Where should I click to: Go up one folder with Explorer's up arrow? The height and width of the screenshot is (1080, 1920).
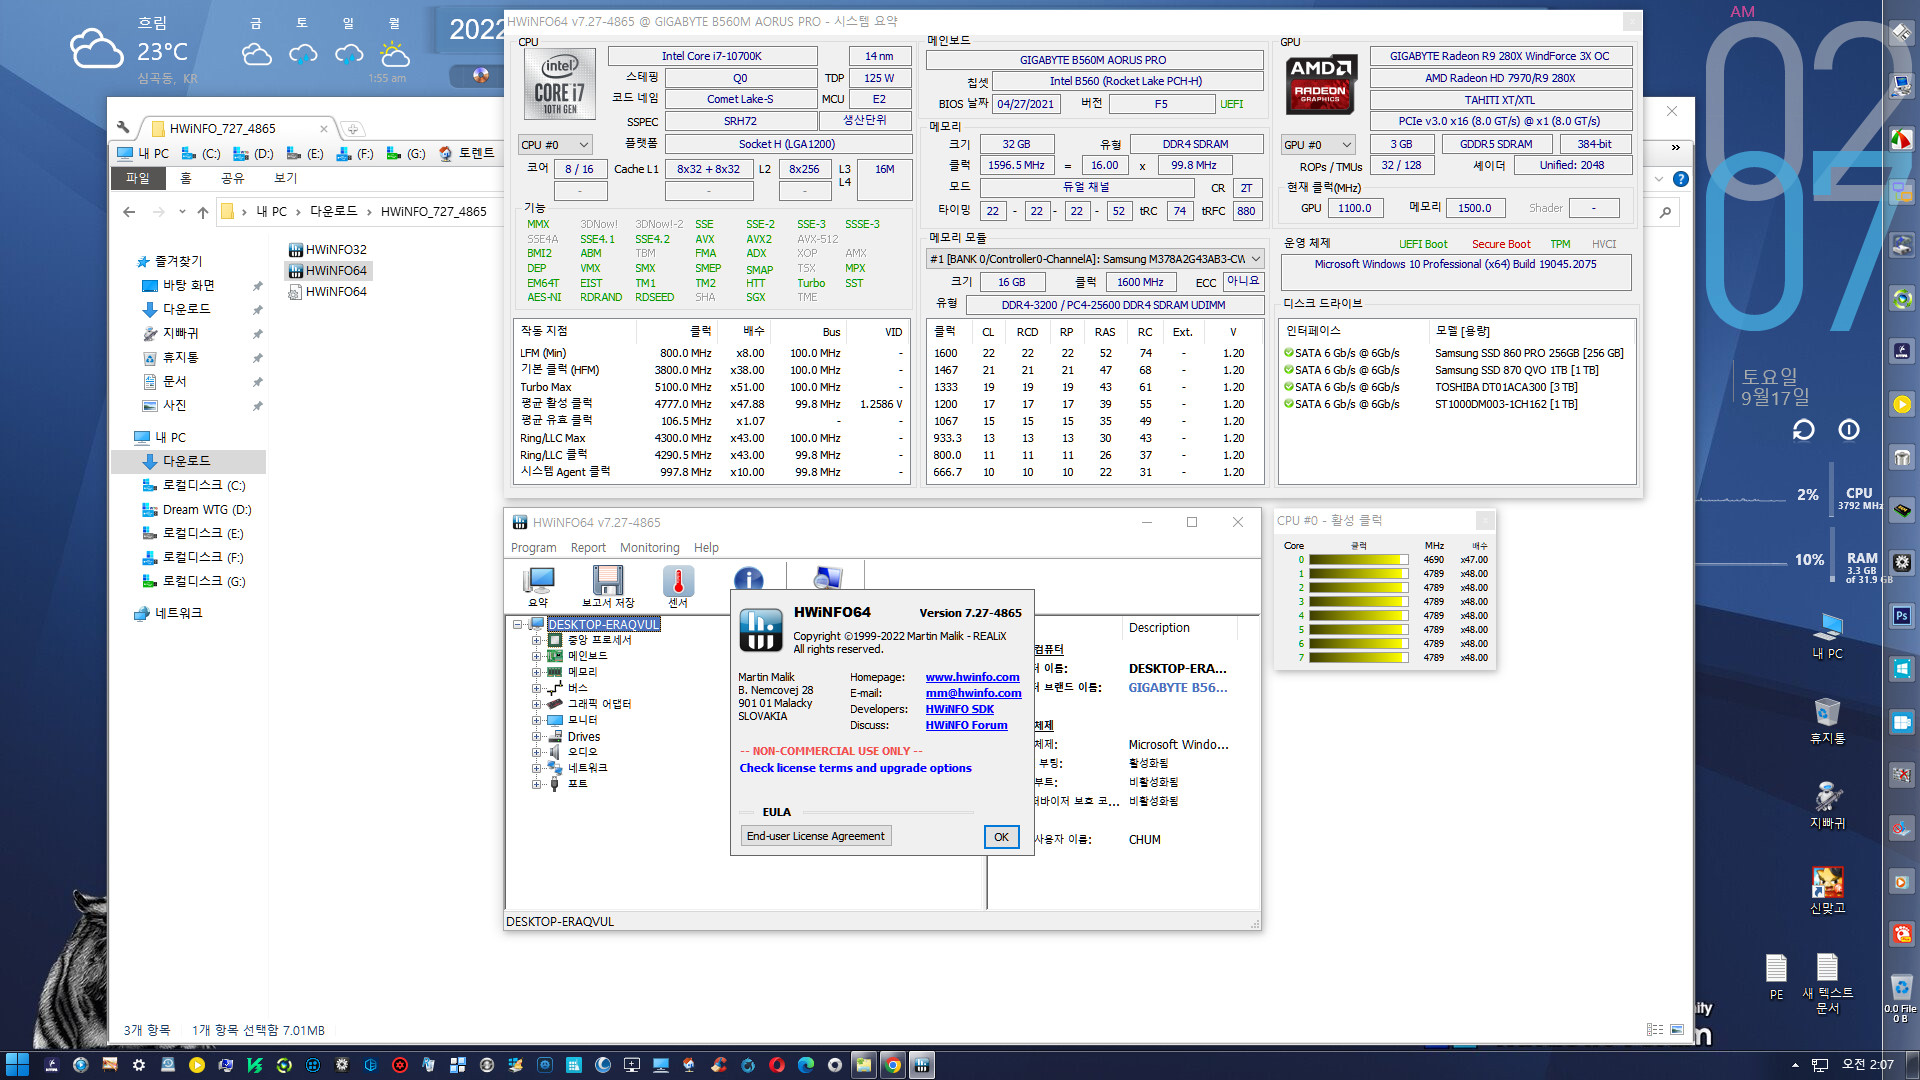[x=203, y=212]
